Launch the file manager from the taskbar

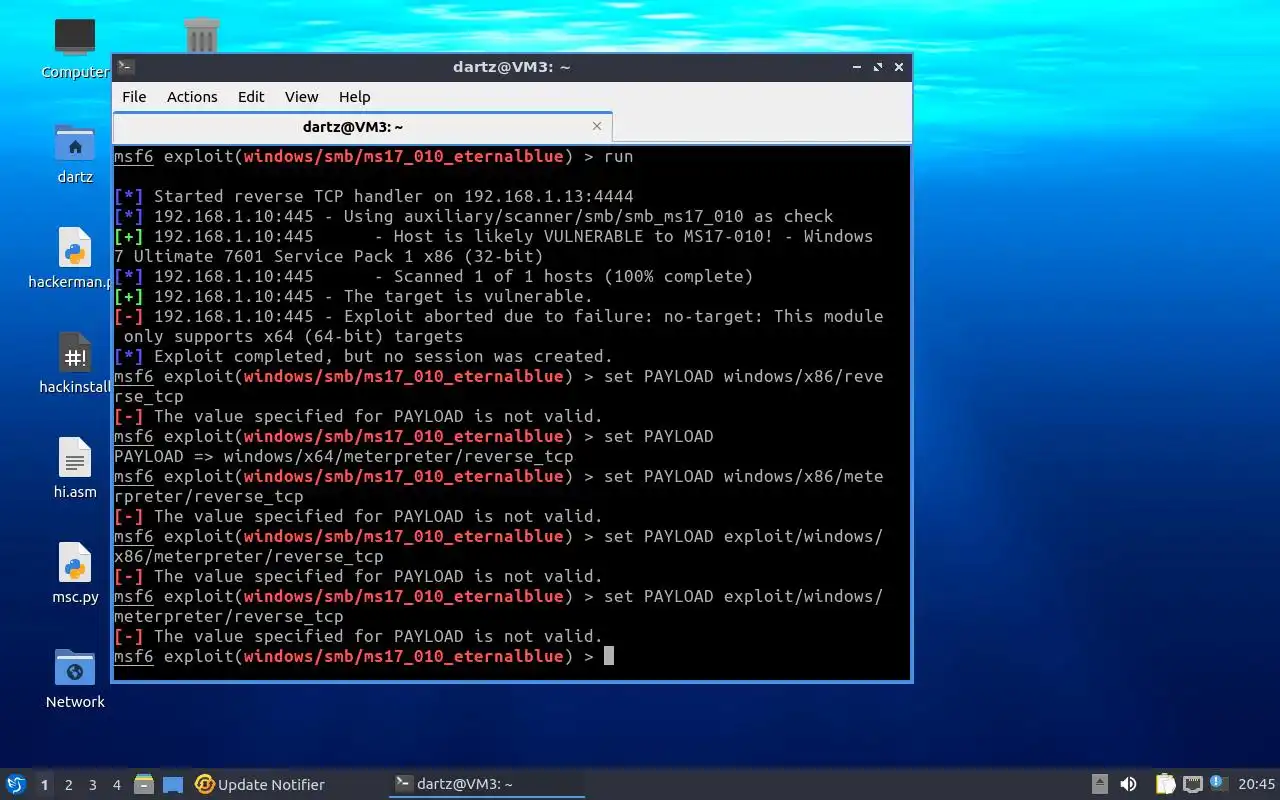click(143, 784)
